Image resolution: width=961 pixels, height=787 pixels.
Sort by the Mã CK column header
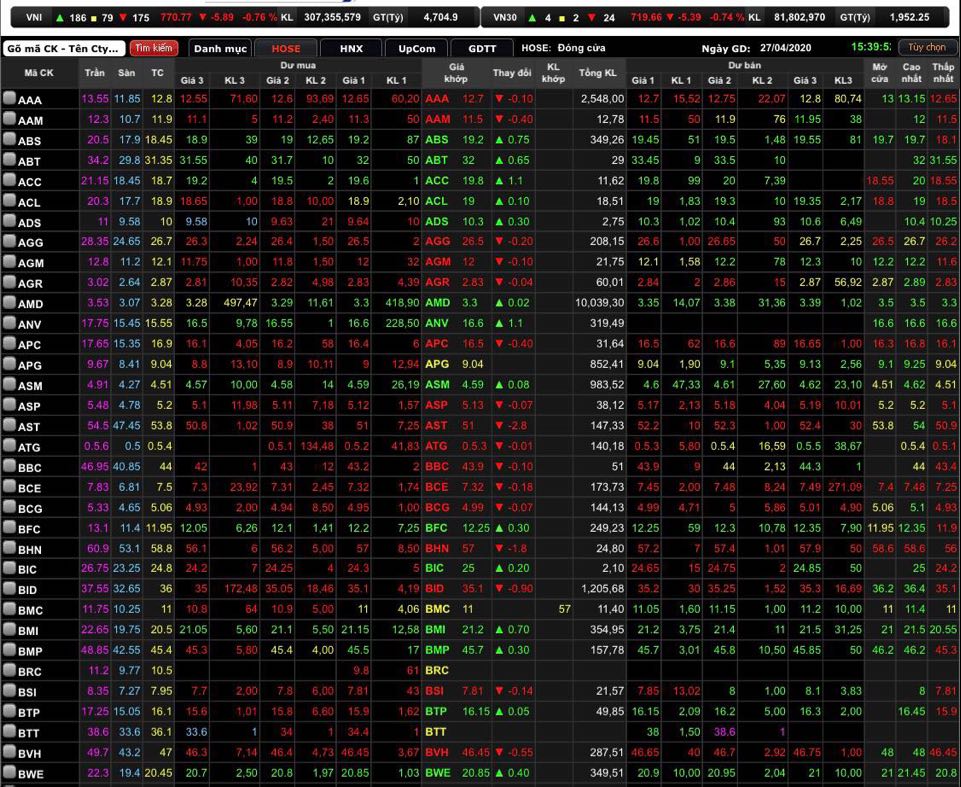click(x=39, y=73)
